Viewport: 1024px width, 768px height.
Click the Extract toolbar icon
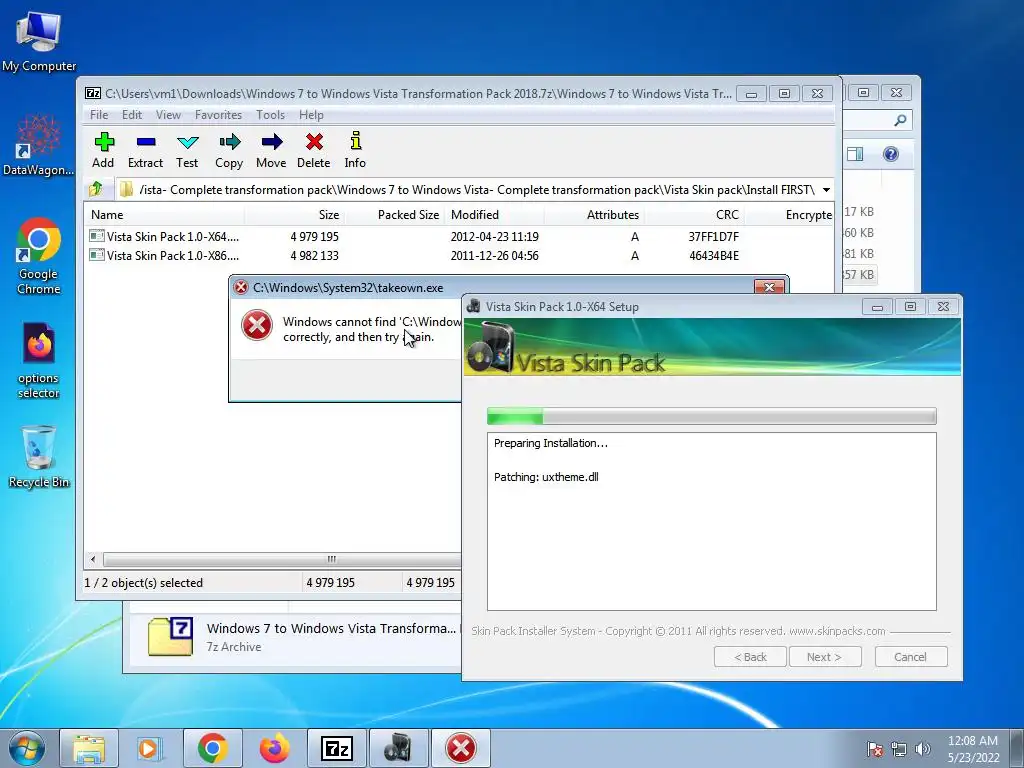pyautogui.click(x=145, y=150)
